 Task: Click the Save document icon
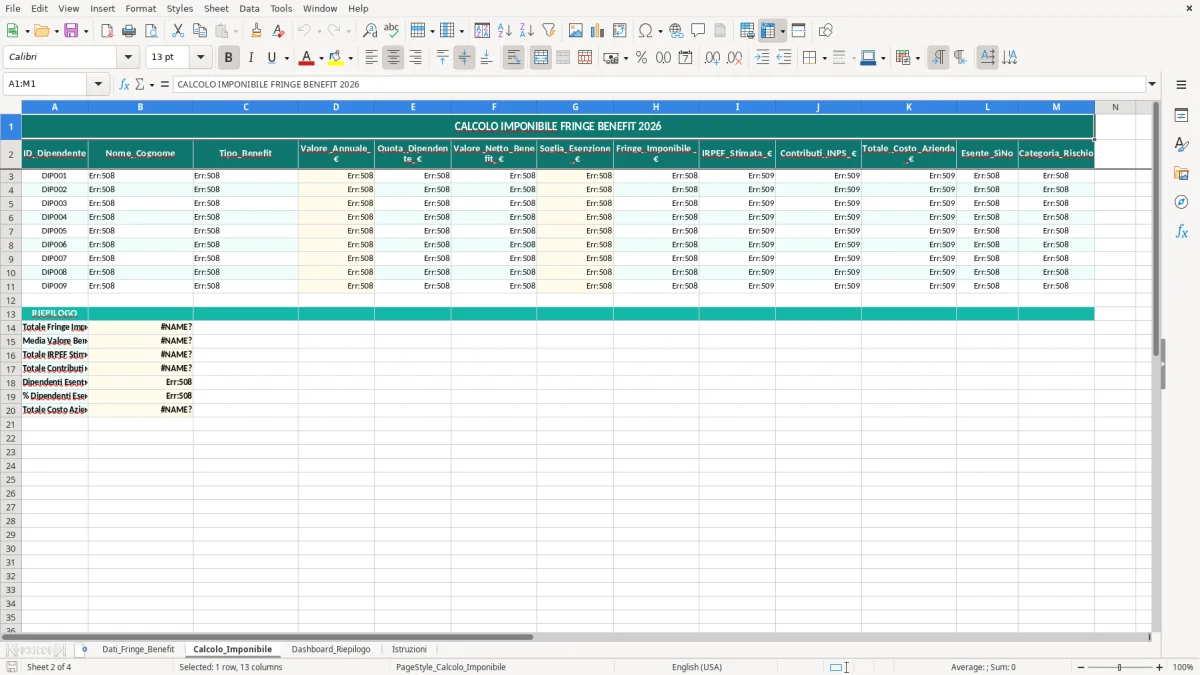click(x=71, y=31)
